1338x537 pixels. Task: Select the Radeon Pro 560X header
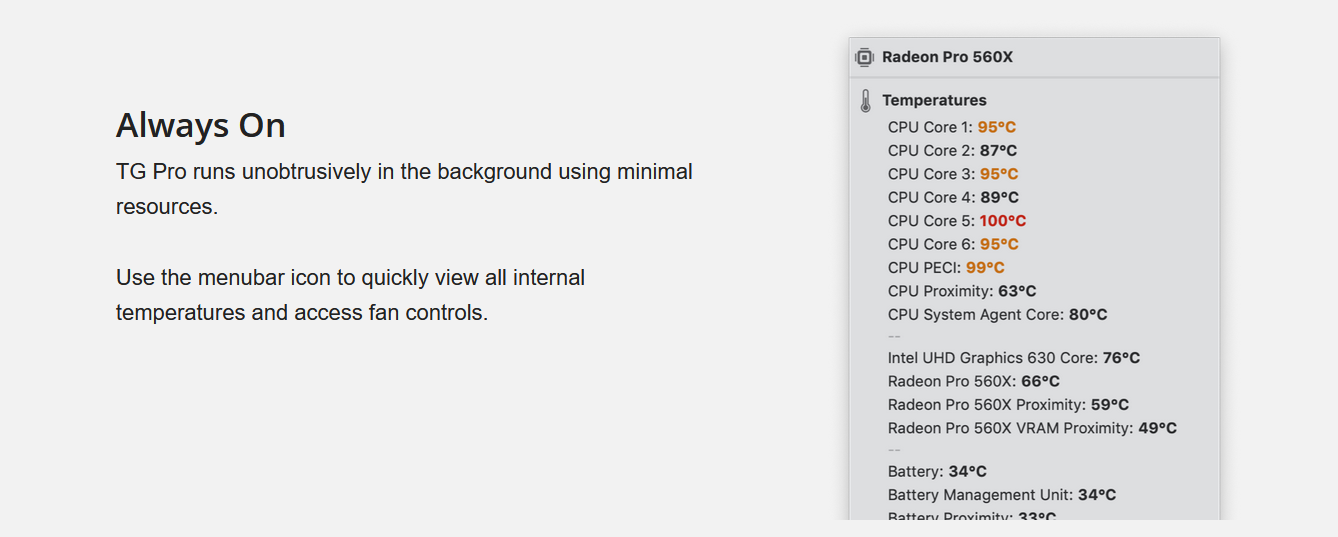[x=947, y=58]
